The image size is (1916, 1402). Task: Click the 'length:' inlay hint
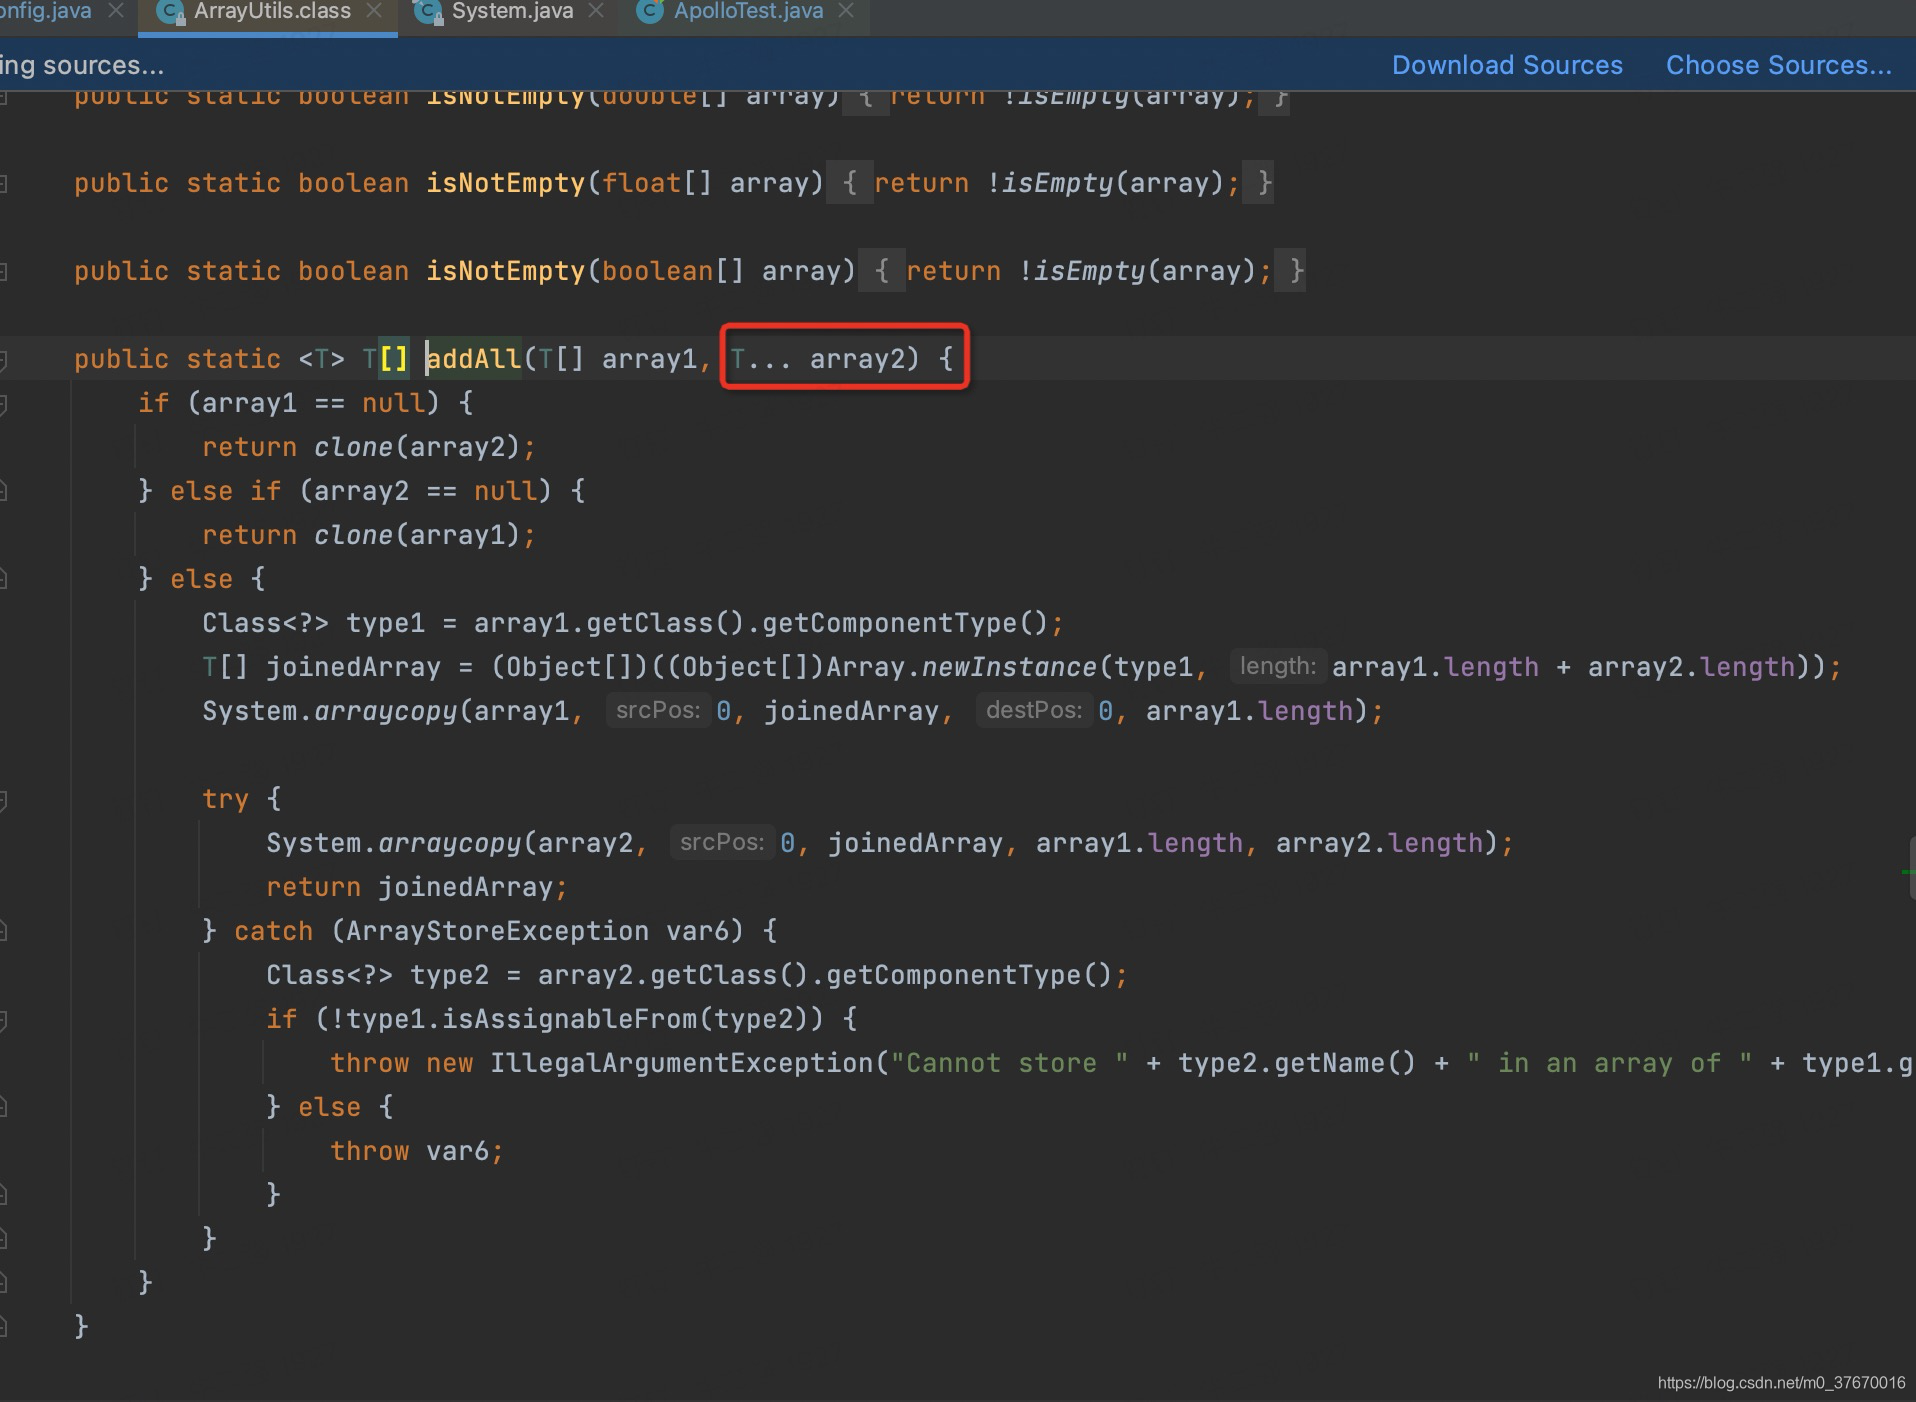point(1277,666)
